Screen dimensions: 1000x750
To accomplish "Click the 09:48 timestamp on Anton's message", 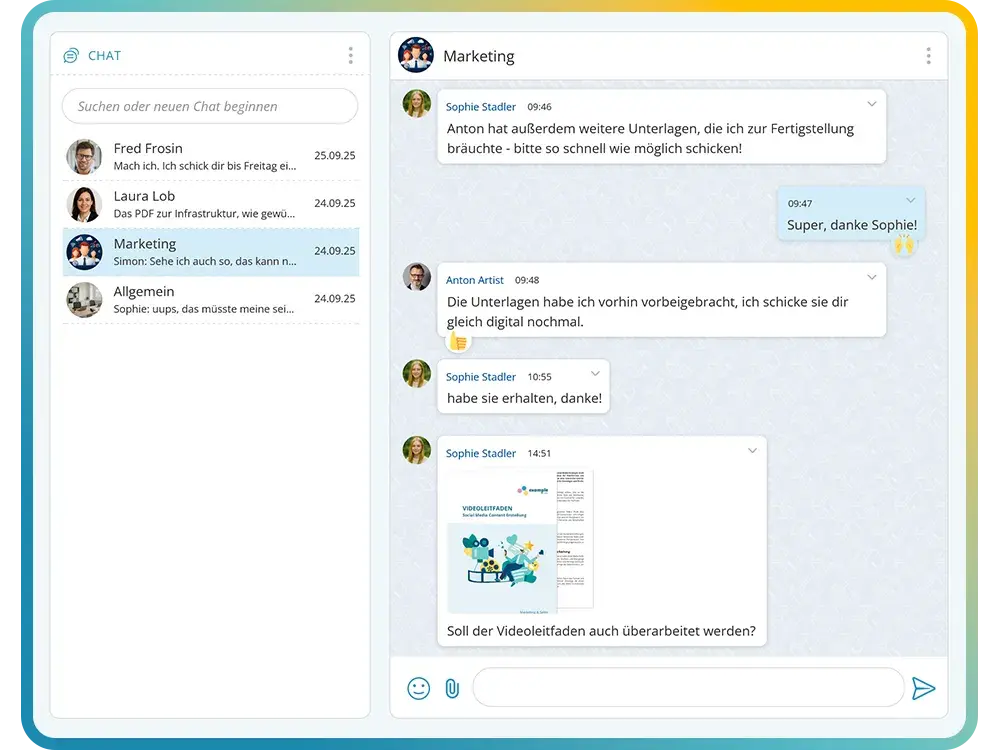I will [527, 280].
